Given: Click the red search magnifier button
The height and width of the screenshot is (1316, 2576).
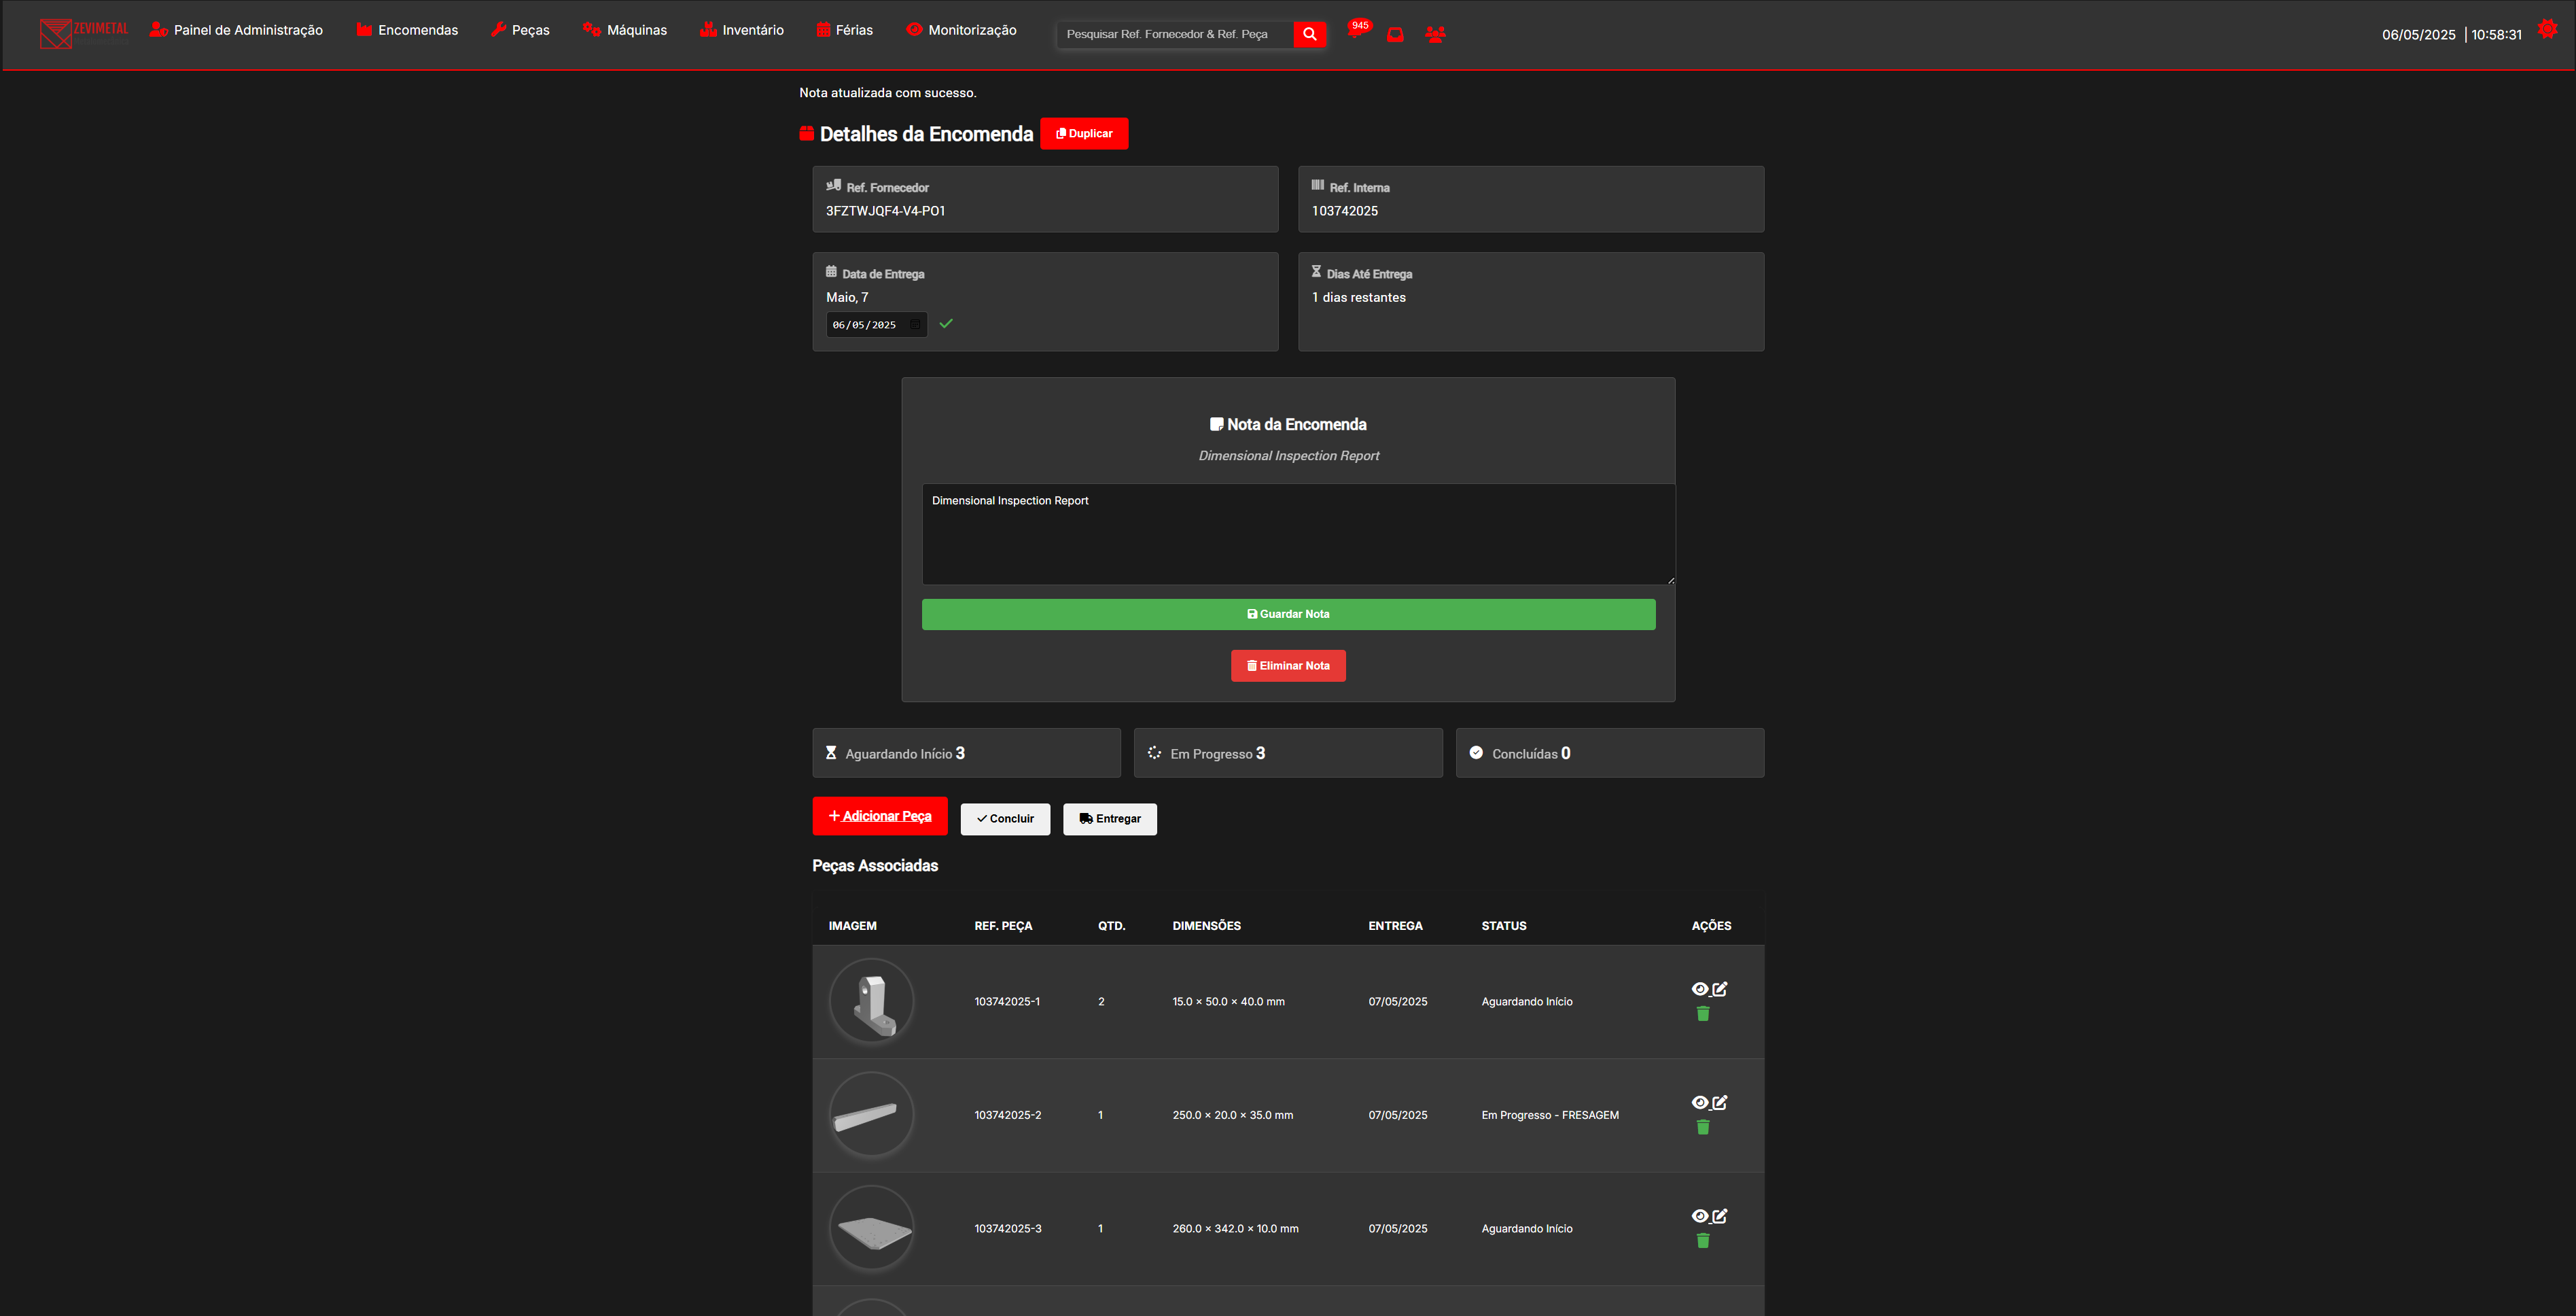Looking at the screenshot, I should click(1309, 34).
